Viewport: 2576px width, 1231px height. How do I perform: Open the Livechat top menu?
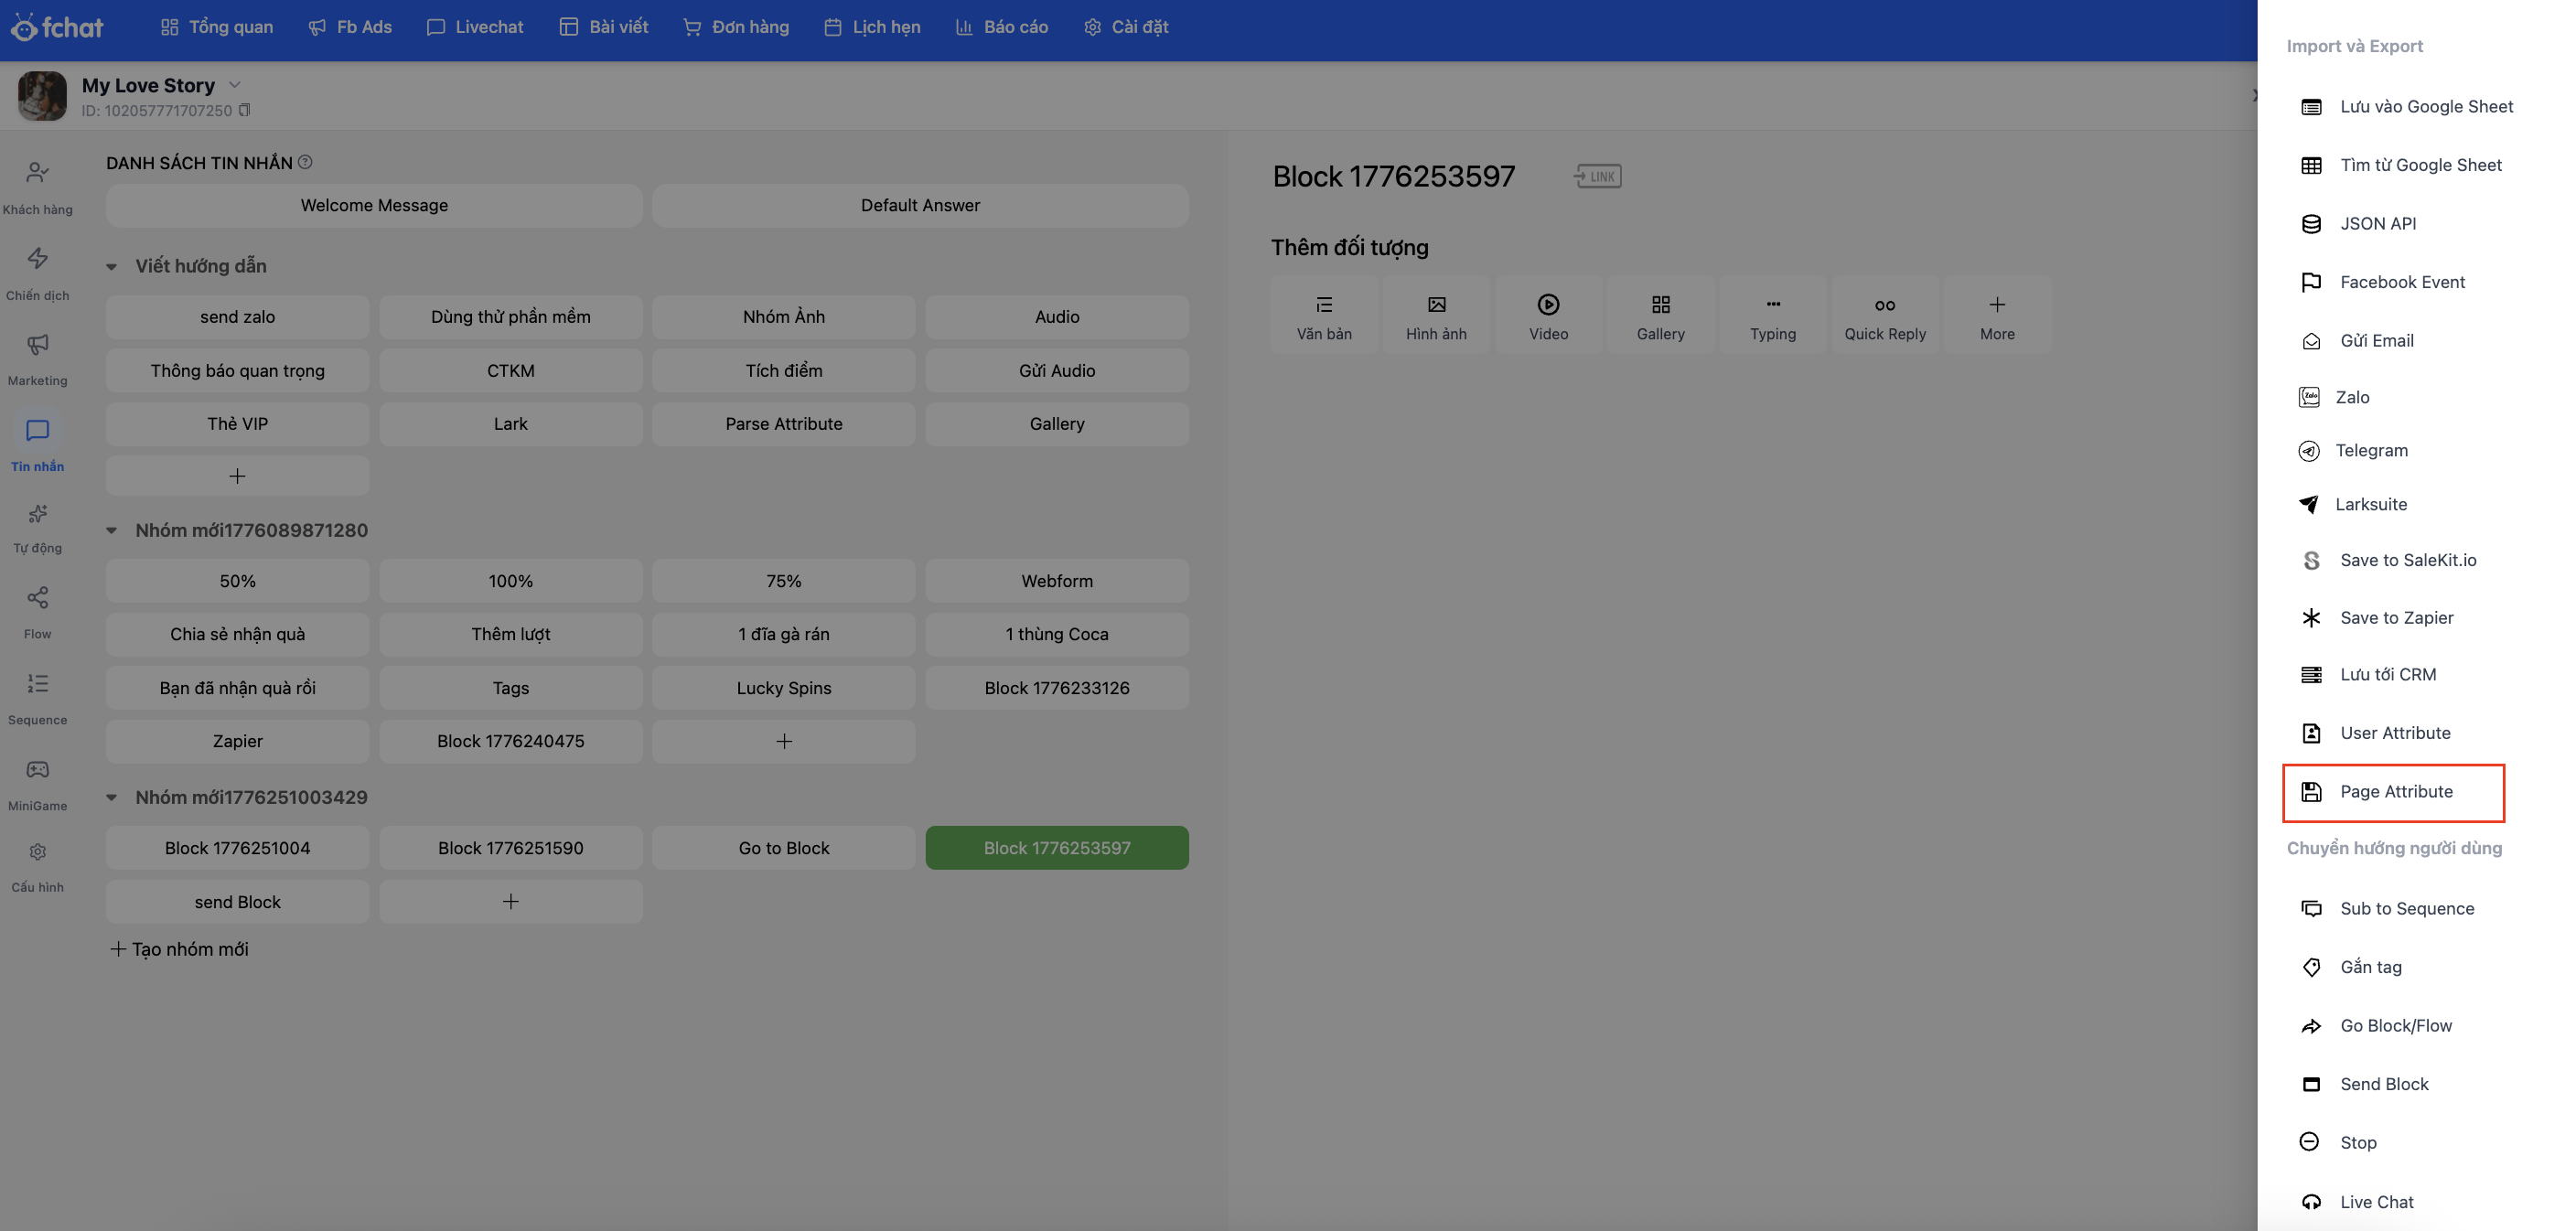pyautogui.click(x=475, y=27)
